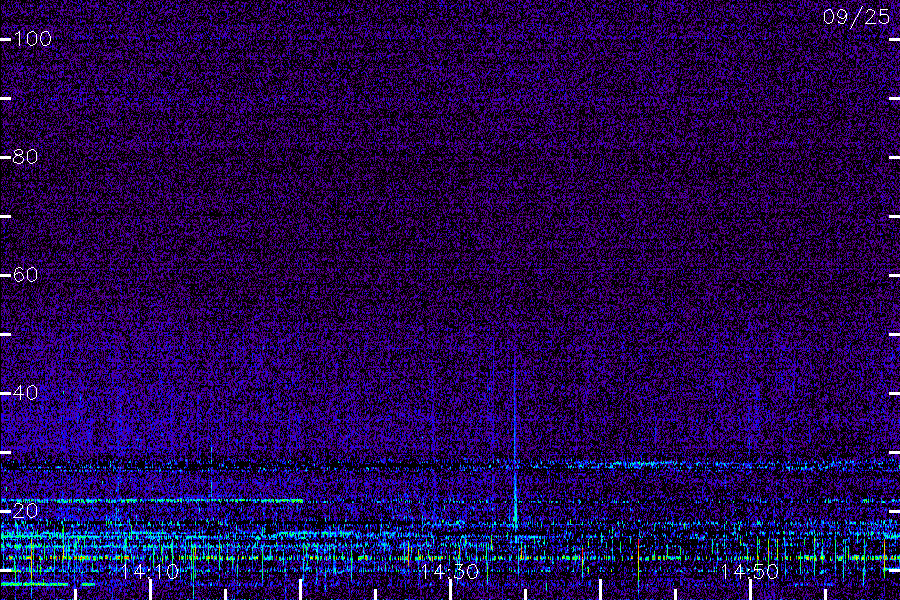This screenshot has width=900, height=600.
Task: Click the 80 frequency axis label
Action: (x=25, y=157)
